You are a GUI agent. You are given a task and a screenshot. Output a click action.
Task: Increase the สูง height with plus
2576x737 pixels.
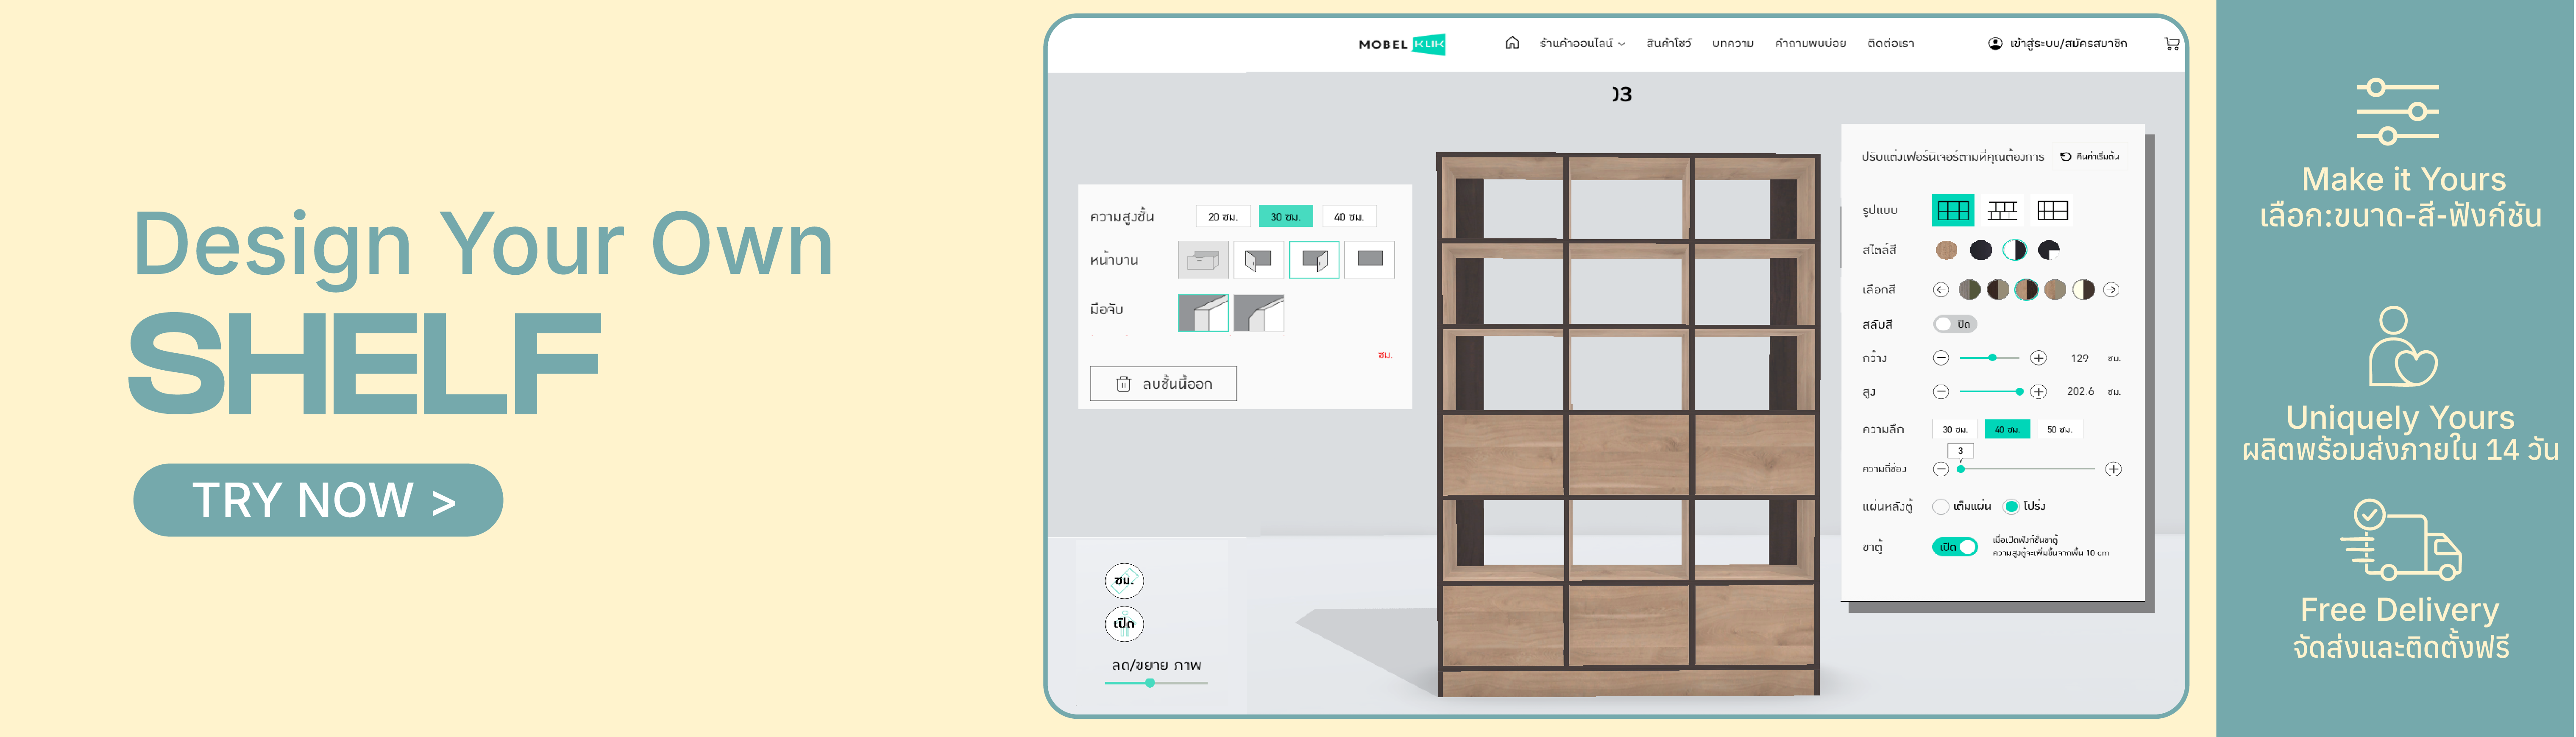[x=2038, y=391]
